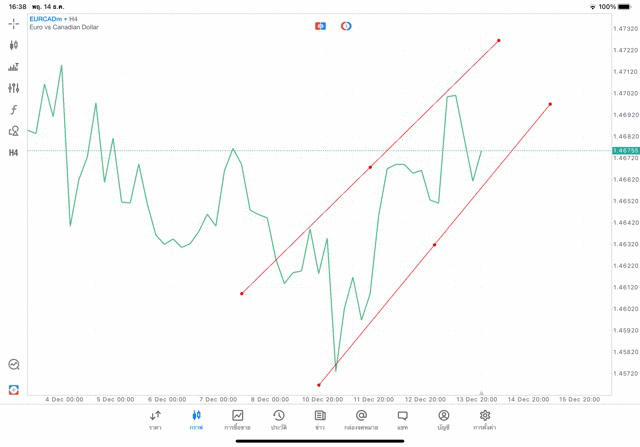640x447 pixels.
Task: Tap the EURCADm symbol name header
Action: [x=52, y=19]
